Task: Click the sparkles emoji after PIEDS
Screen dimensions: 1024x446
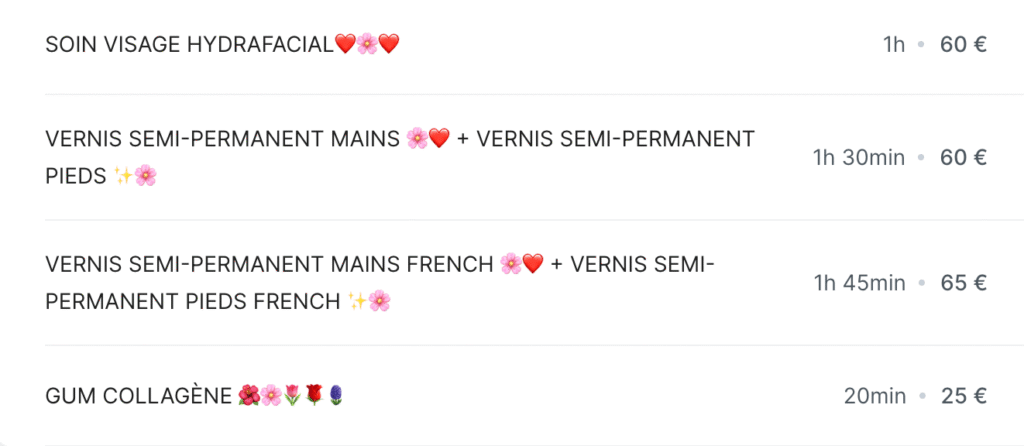Action: coord(123,176)
